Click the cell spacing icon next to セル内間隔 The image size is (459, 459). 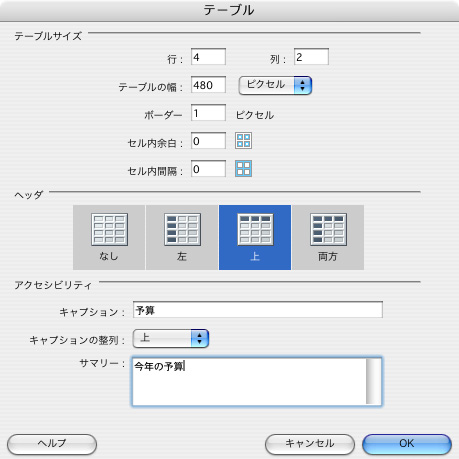(x=243, y=168)
